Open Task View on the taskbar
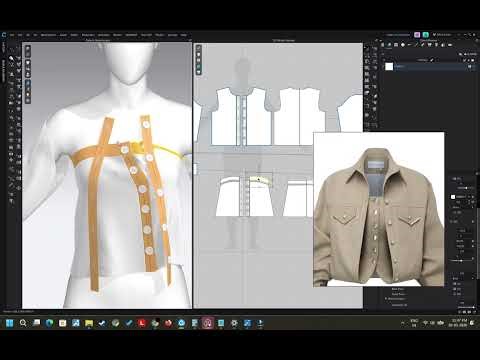 click(x=36, y=323)
